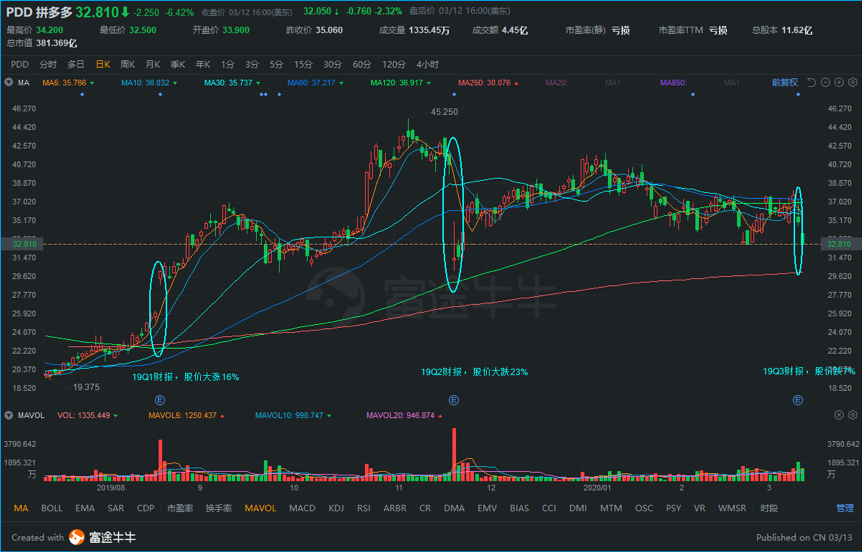Click the MA850 indicator label
Image resolution: width=862 pixels, height=552 pixels.
pyautogui.click(x=673, y=83)
